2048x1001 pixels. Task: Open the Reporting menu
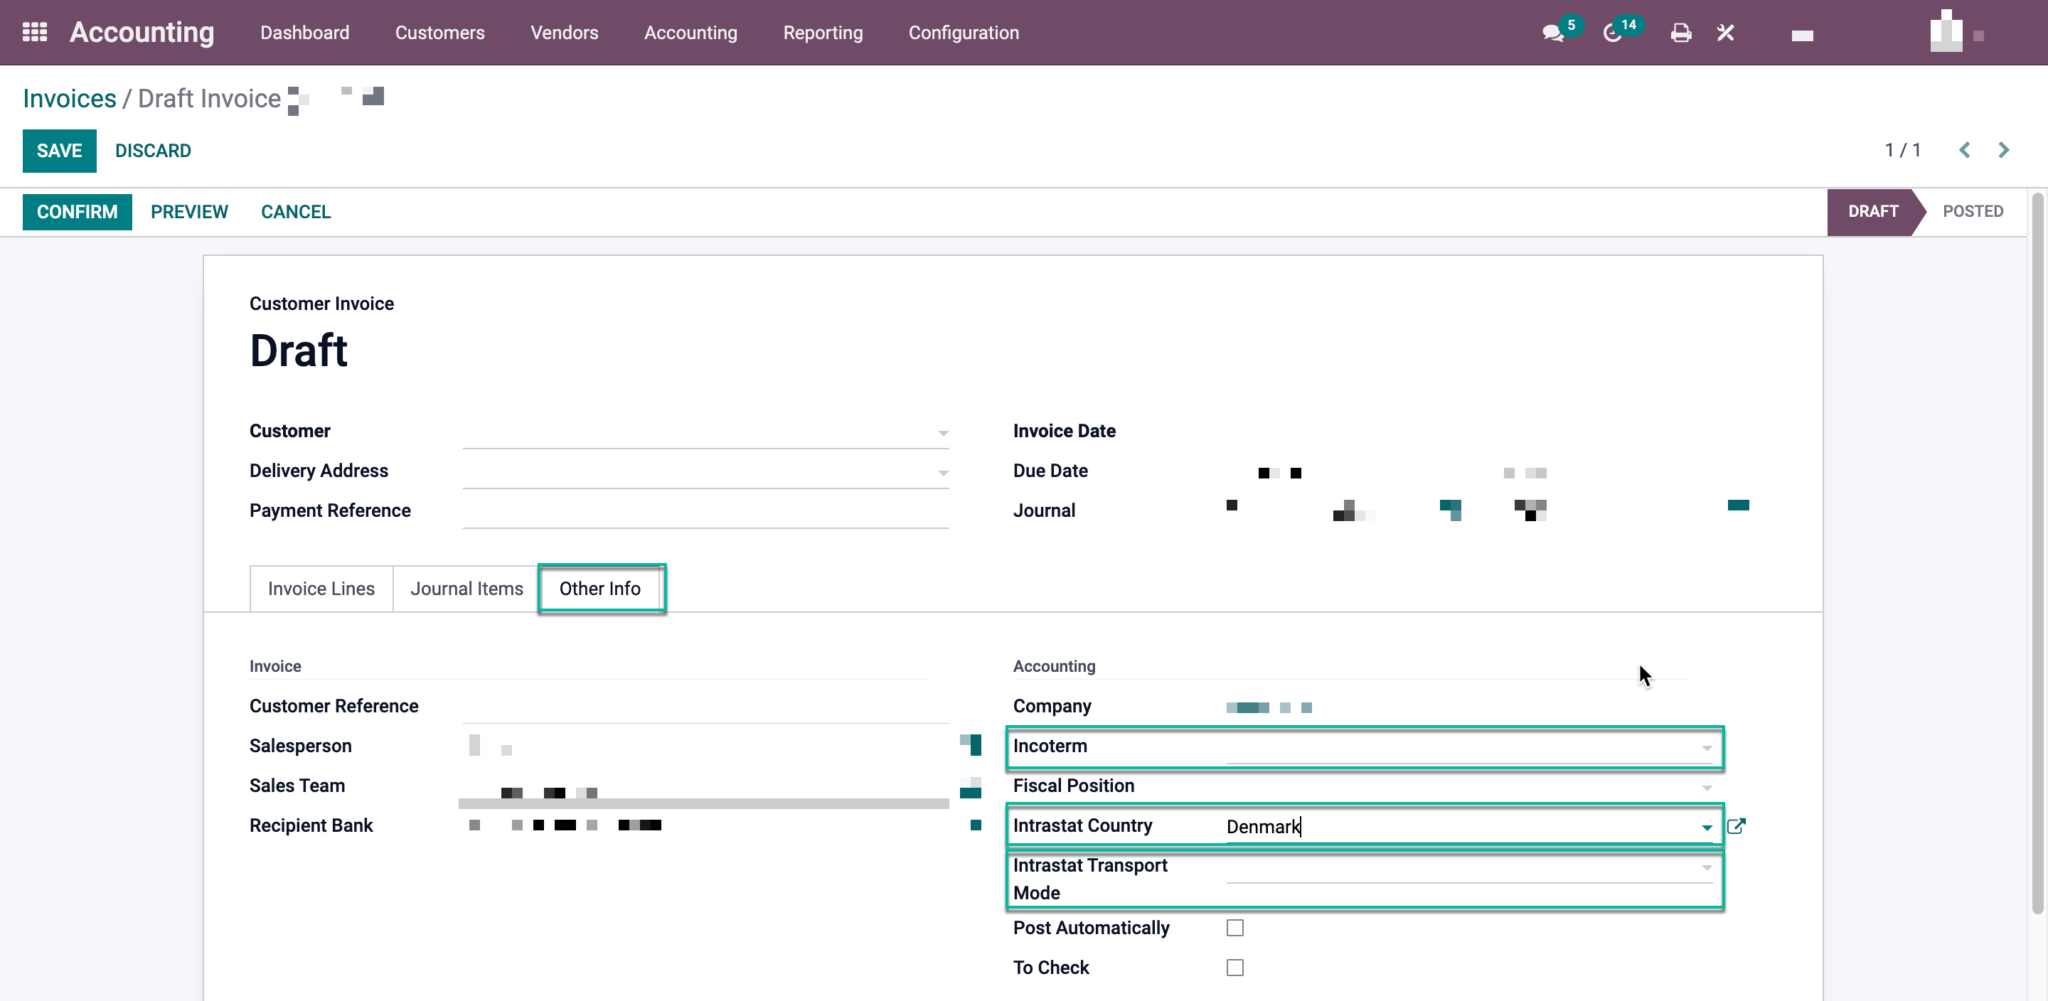click(822, 32)
